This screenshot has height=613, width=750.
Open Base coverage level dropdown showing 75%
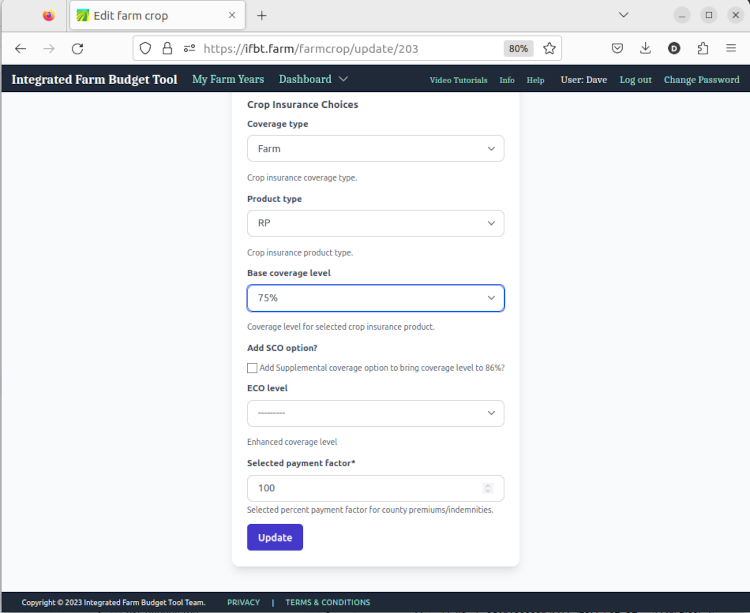(375, 298)
